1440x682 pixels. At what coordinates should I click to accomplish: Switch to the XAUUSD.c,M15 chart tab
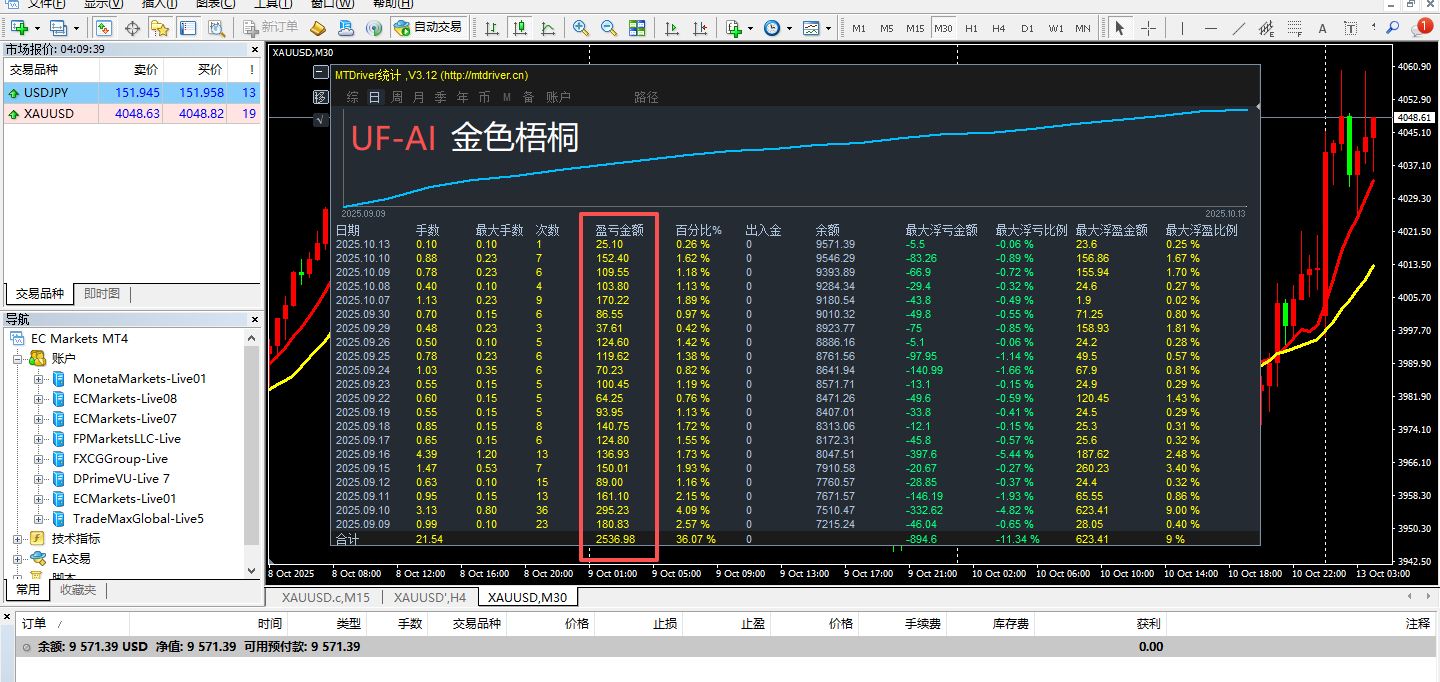pos(325,597)
